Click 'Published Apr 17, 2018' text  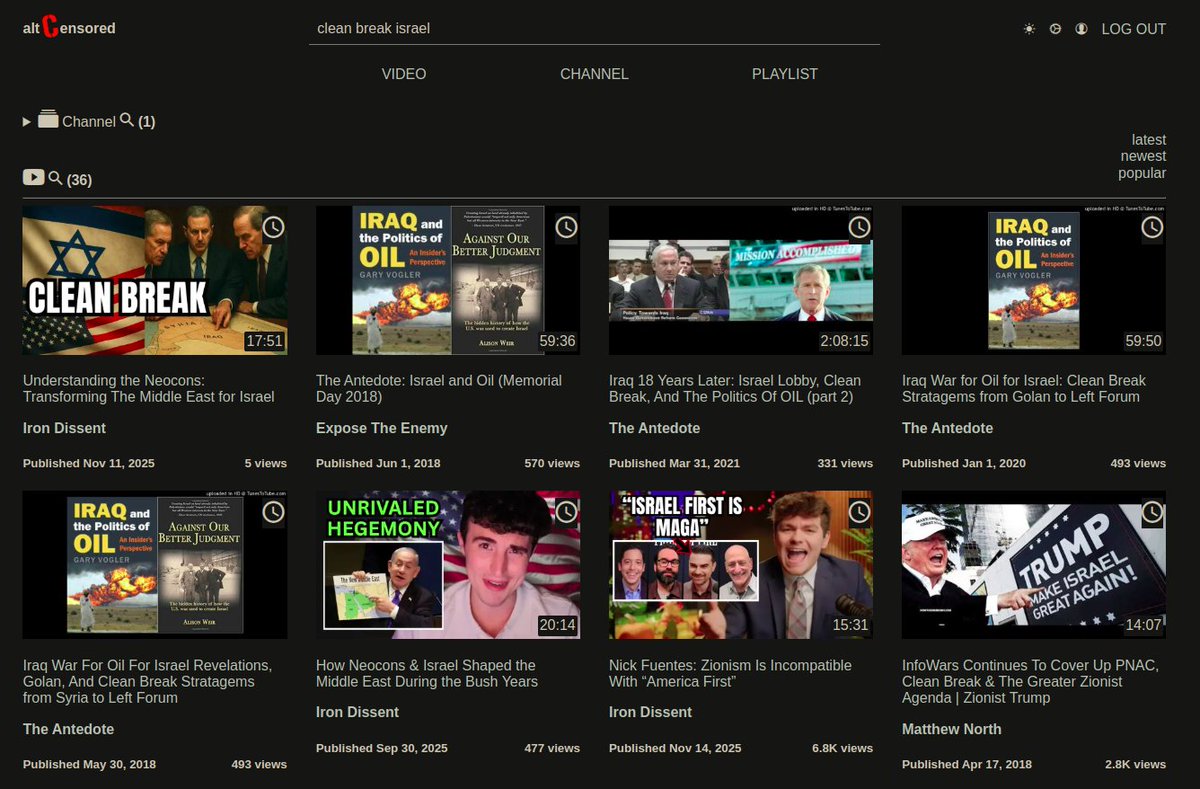click(967, 764)
